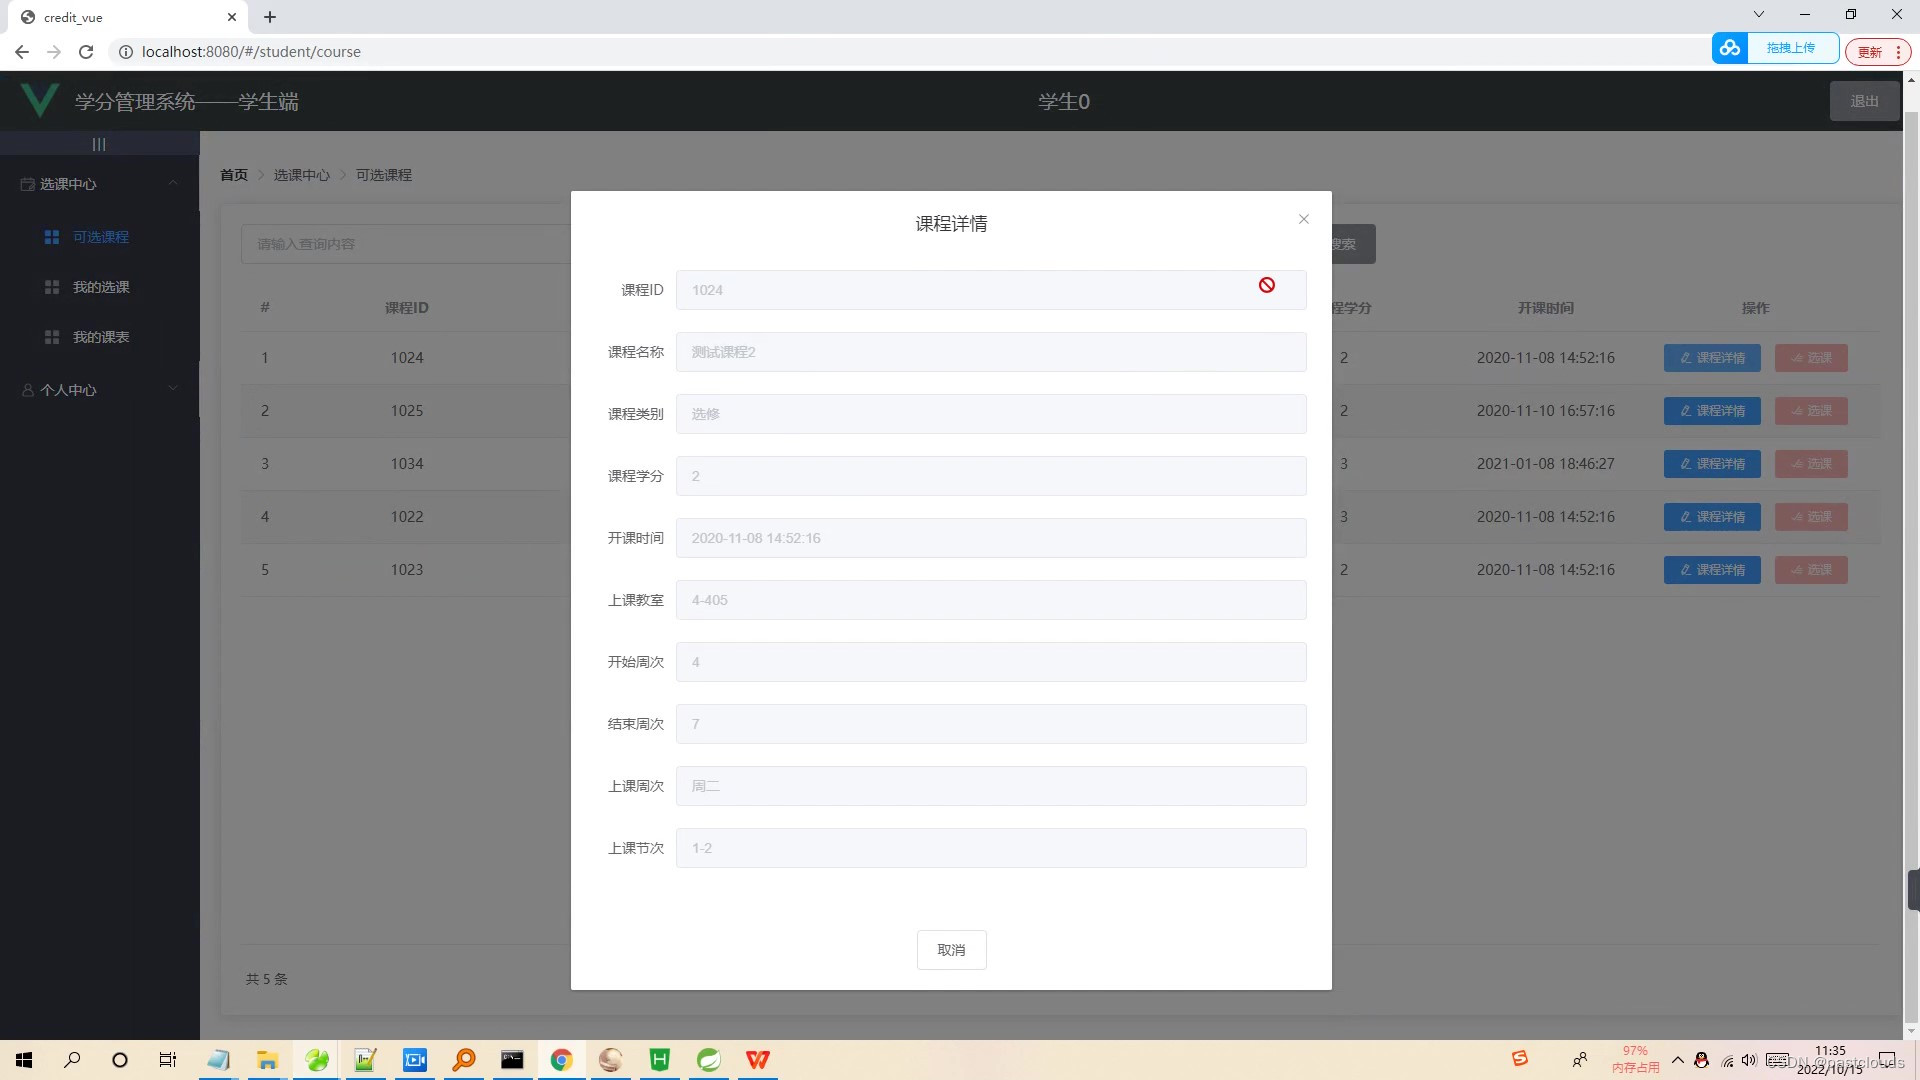This screenshot has width=1920, height=1080.
Task: Open Chrome from the taskbar
Action: (561, 1059)
